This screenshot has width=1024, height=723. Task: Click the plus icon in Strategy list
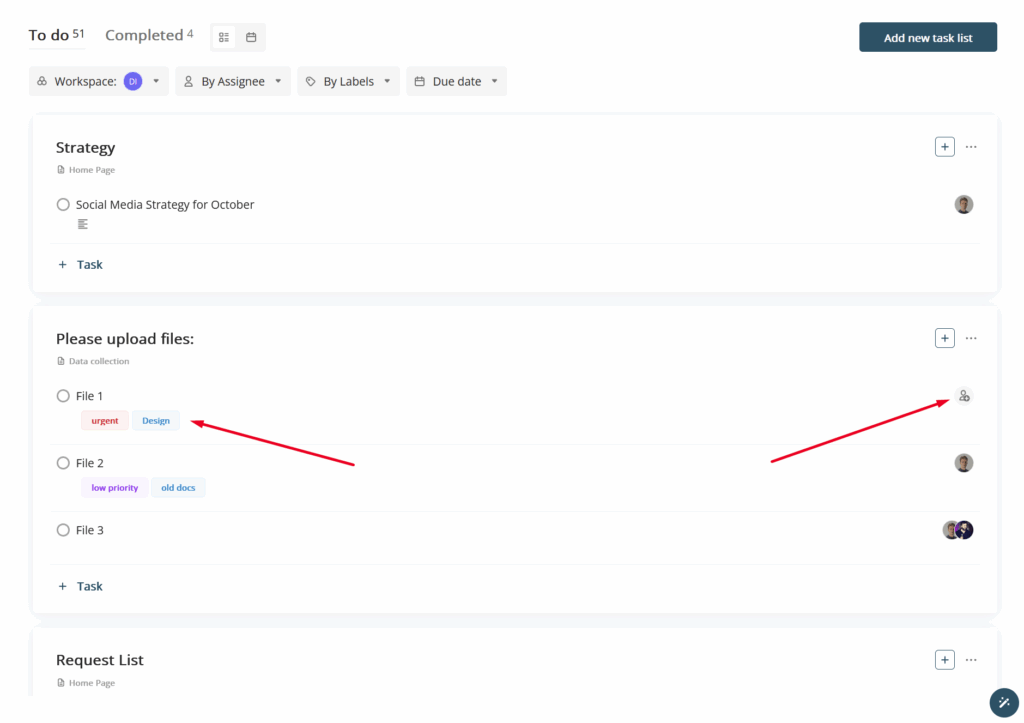pos(944,147)
